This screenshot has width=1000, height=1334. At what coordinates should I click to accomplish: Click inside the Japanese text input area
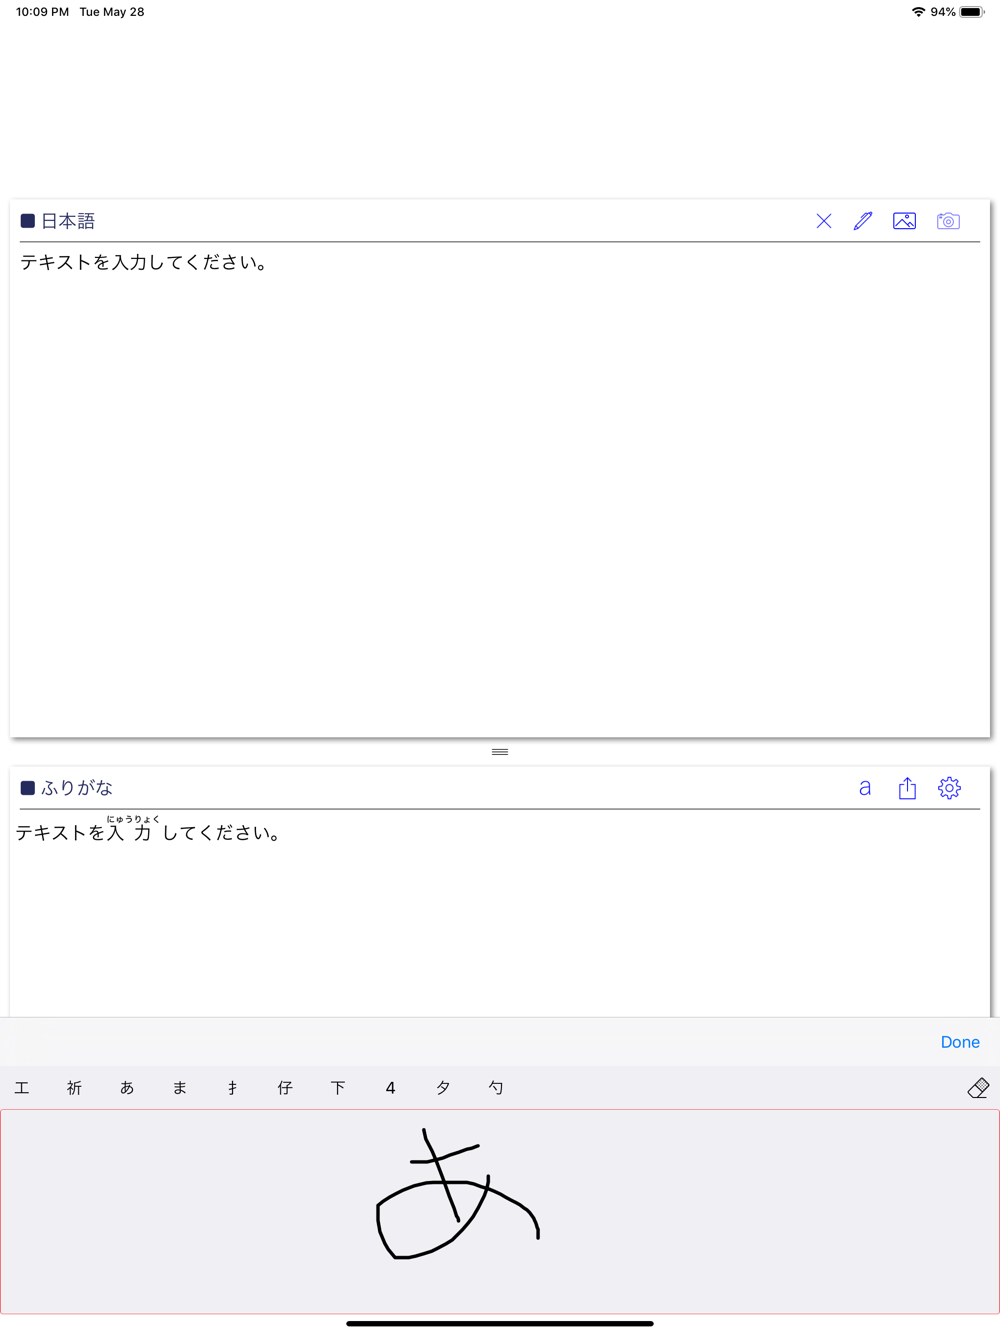pos(500,490)
